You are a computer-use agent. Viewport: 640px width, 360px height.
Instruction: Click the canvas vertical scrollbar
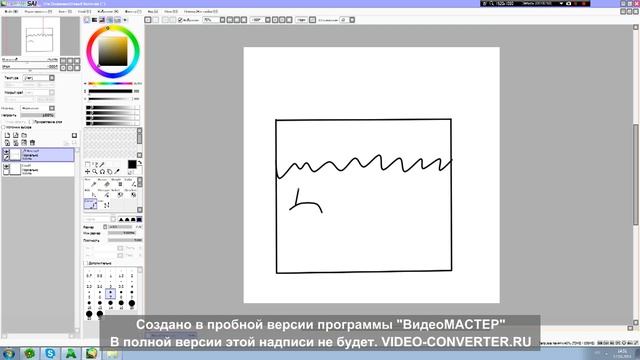coord(636,174)
